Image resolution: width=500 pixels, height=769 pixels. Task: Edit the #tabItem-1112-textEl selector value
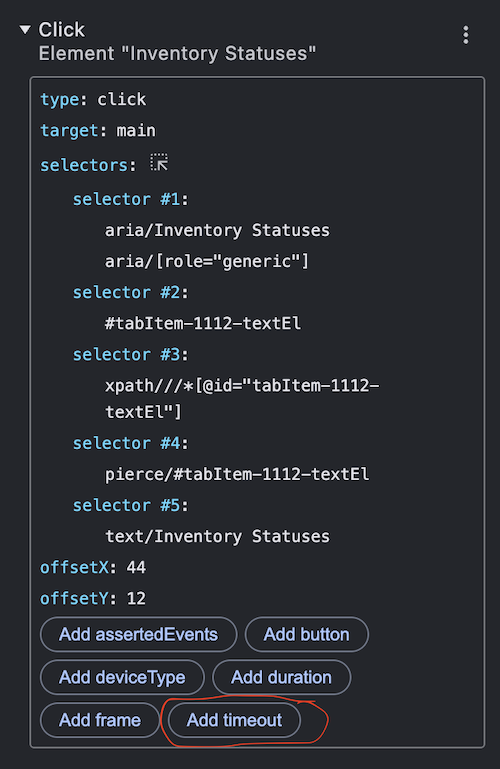[x=203, y=323]
